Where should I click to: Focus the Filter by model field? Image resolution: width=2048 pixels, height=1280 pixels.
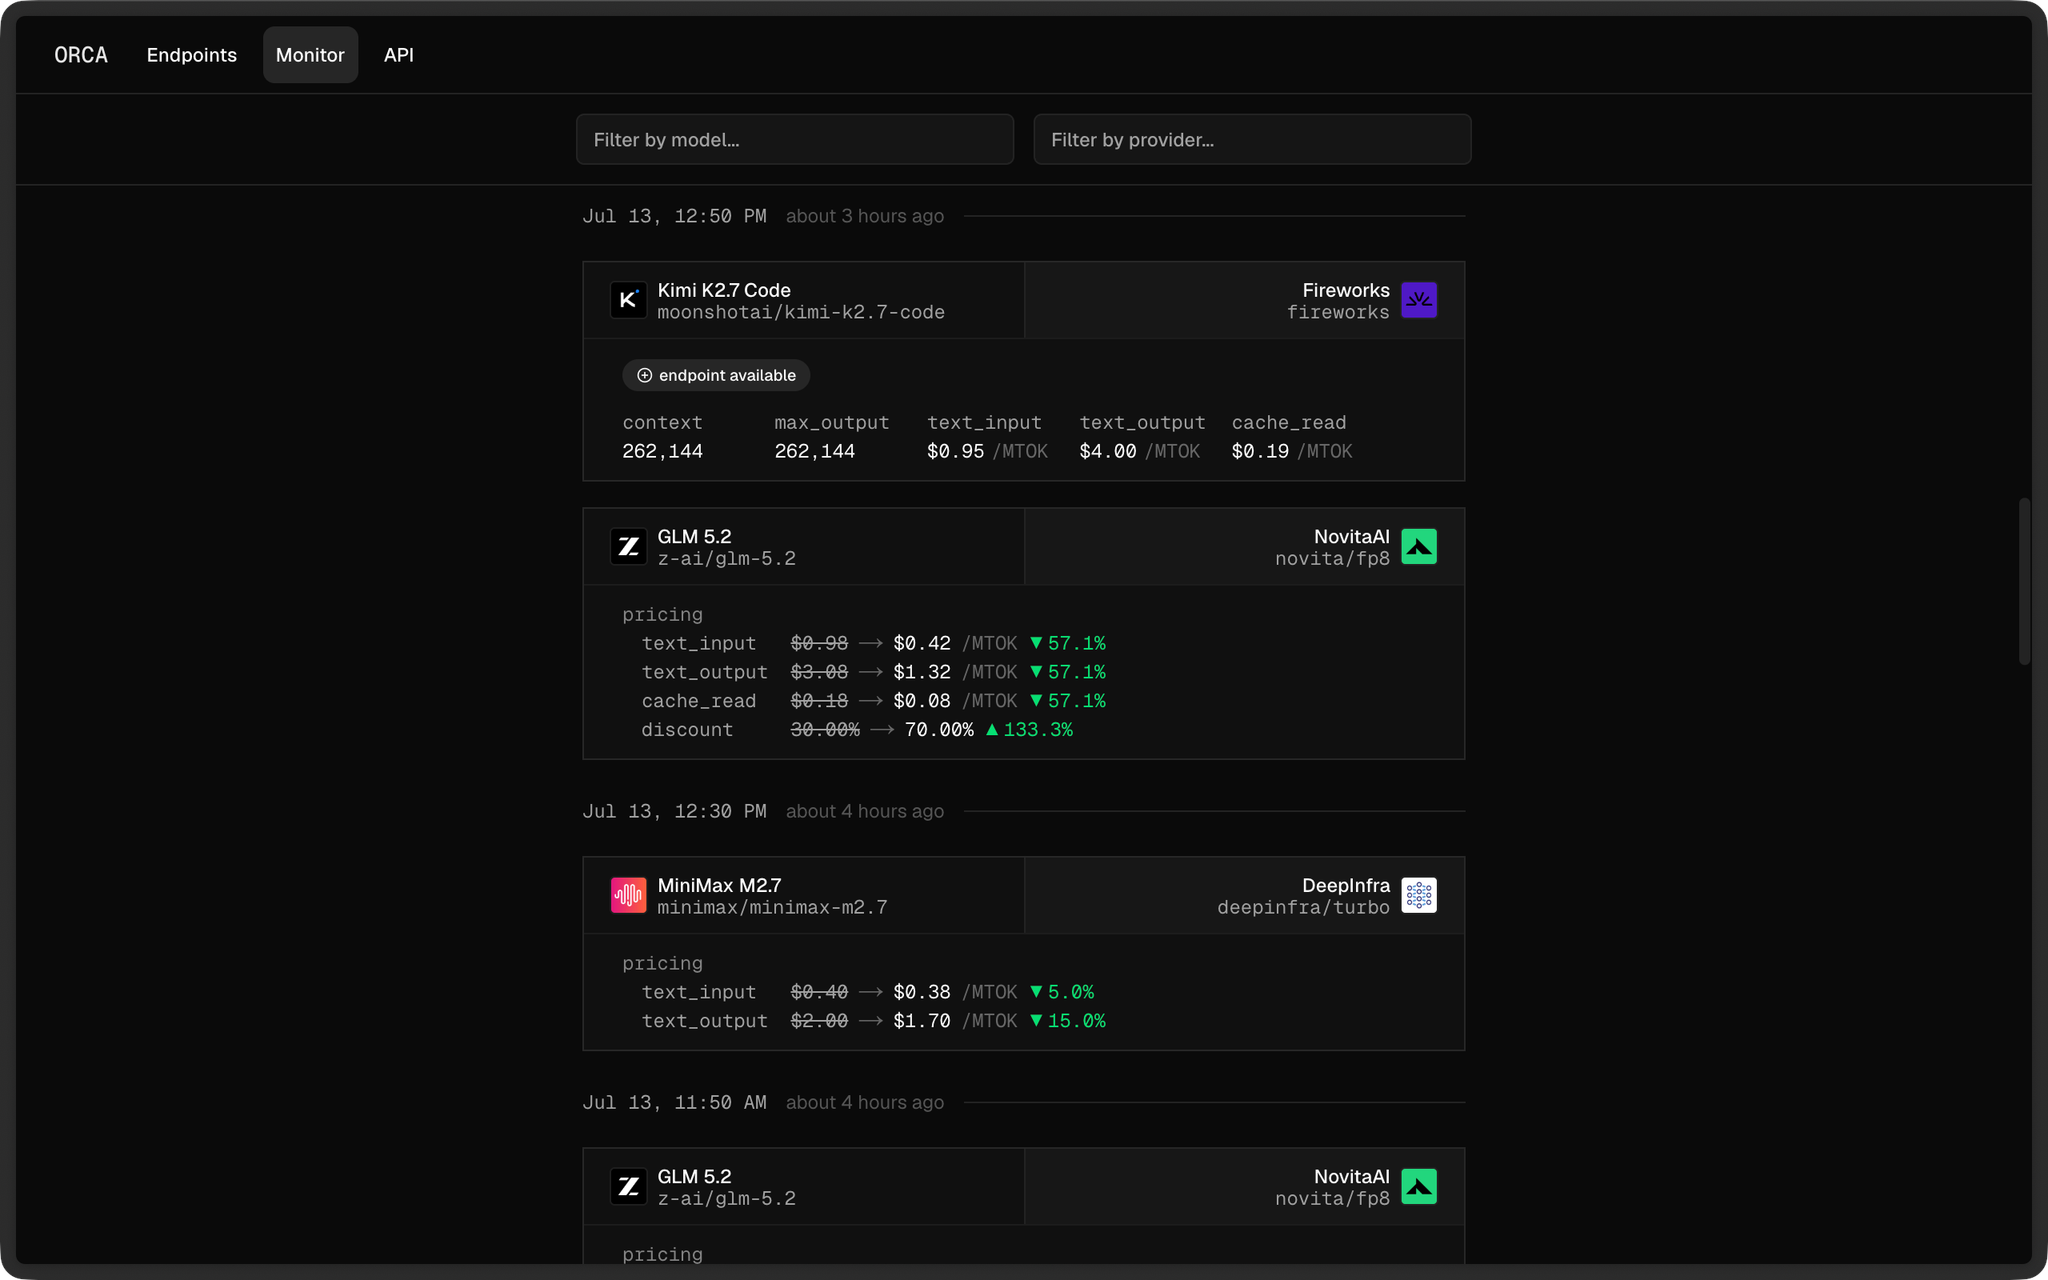(795, 139)
